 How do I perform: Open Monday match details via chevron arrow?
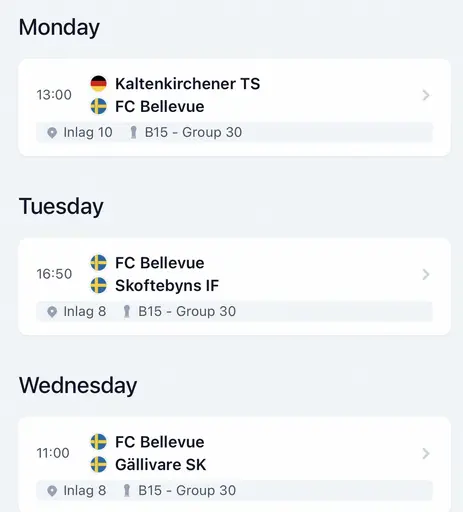pyautogui.click(x=426, y=95)
